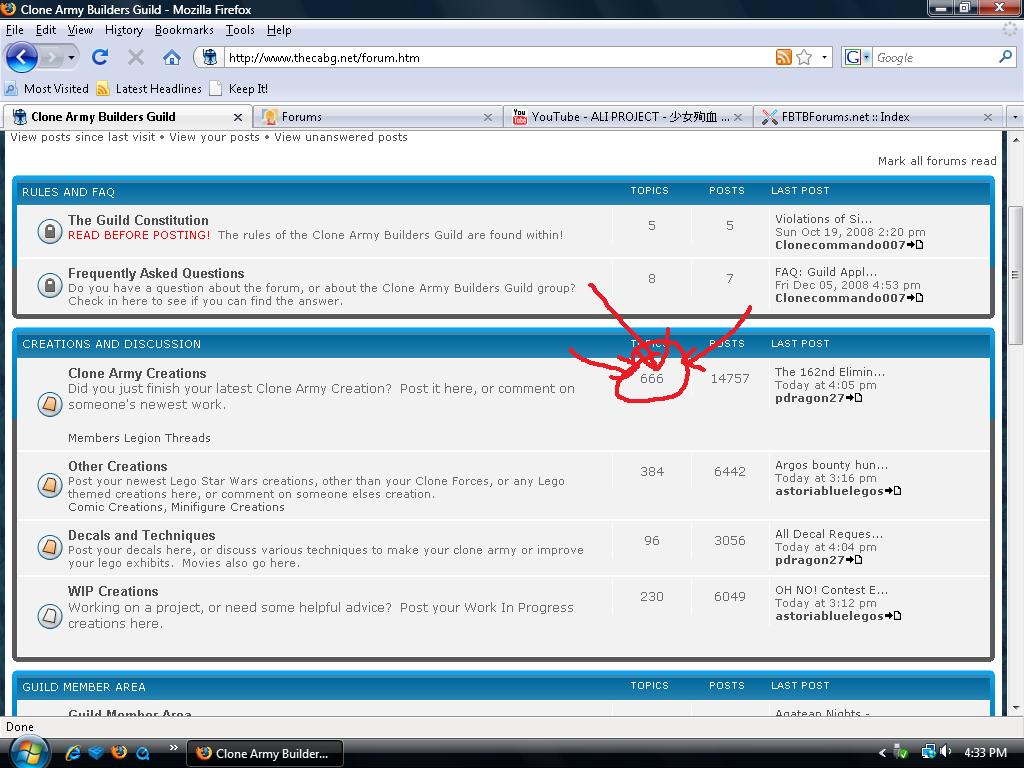Click the vertical page scrollbar thumb
The height and width of the screenshot is (768, 1024).
[x=1016, y=275]
